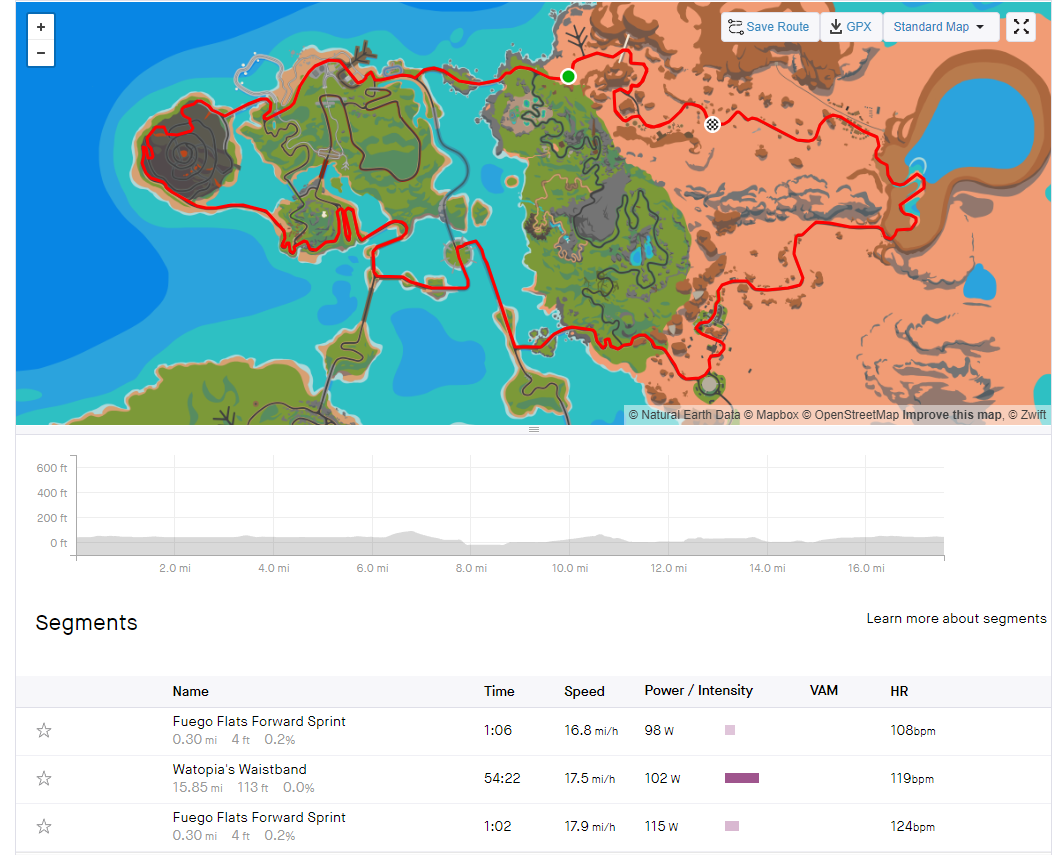Click the Segments heading

pyautogui.click(x=86, y=623)
